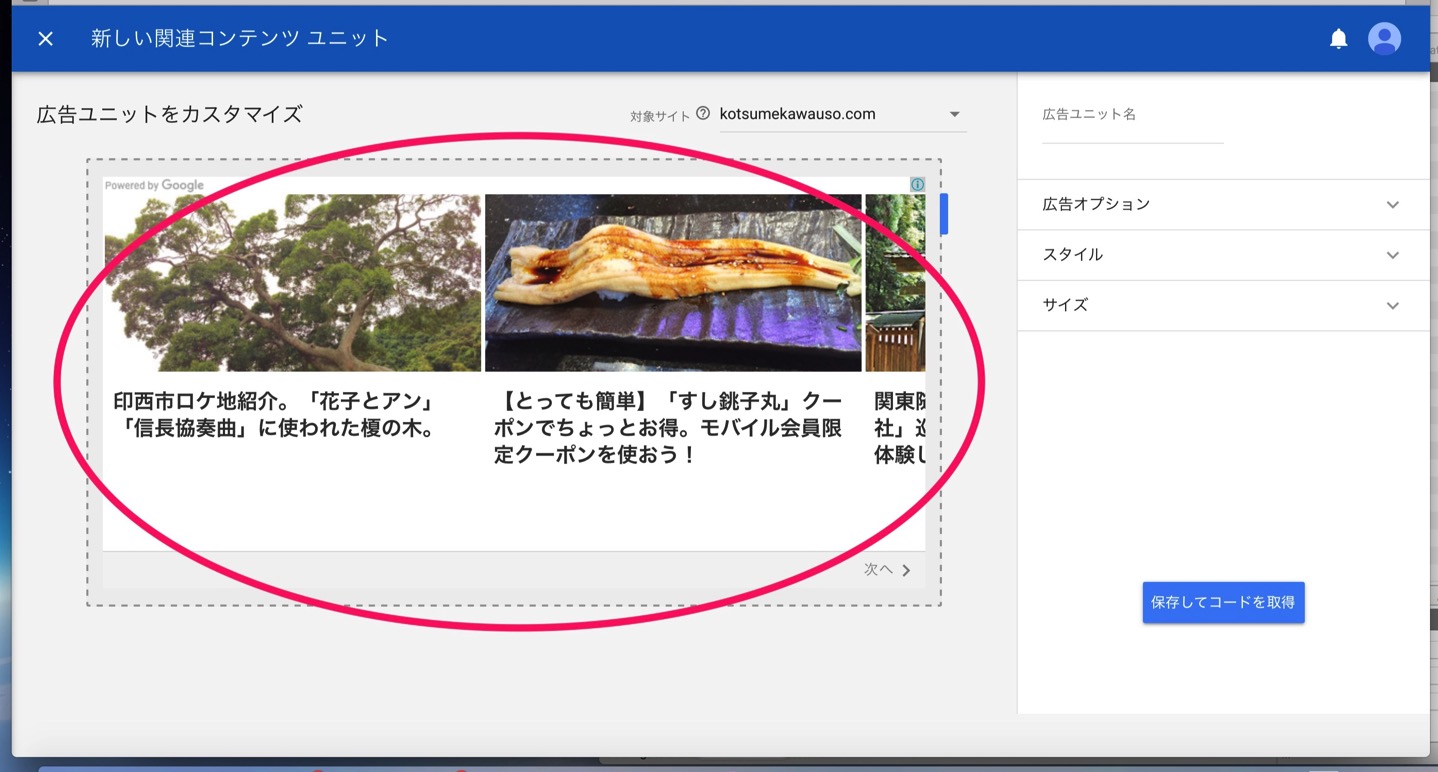Open the notifications bell
1438x772 pixels.
(1338, 39)
